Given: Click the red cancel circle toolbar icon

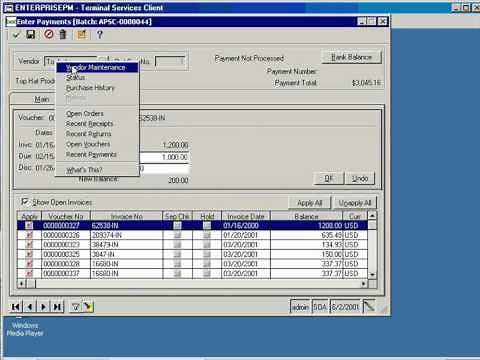Looking at the screenshot, I should [49, 34].
